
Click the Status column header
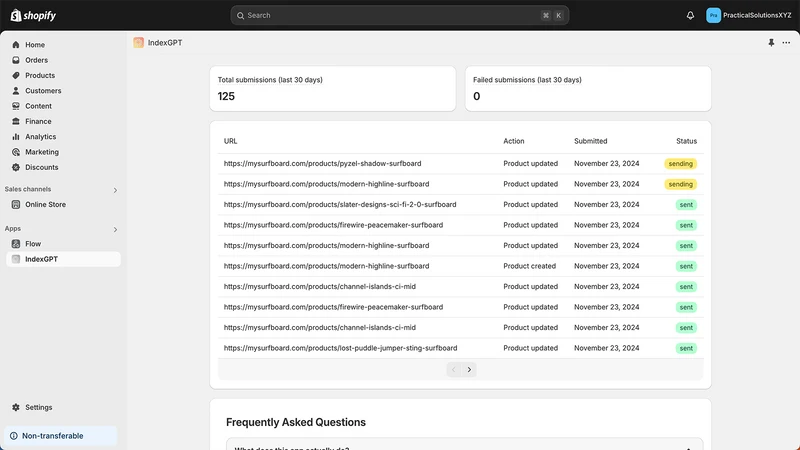[x=686, y=141]
